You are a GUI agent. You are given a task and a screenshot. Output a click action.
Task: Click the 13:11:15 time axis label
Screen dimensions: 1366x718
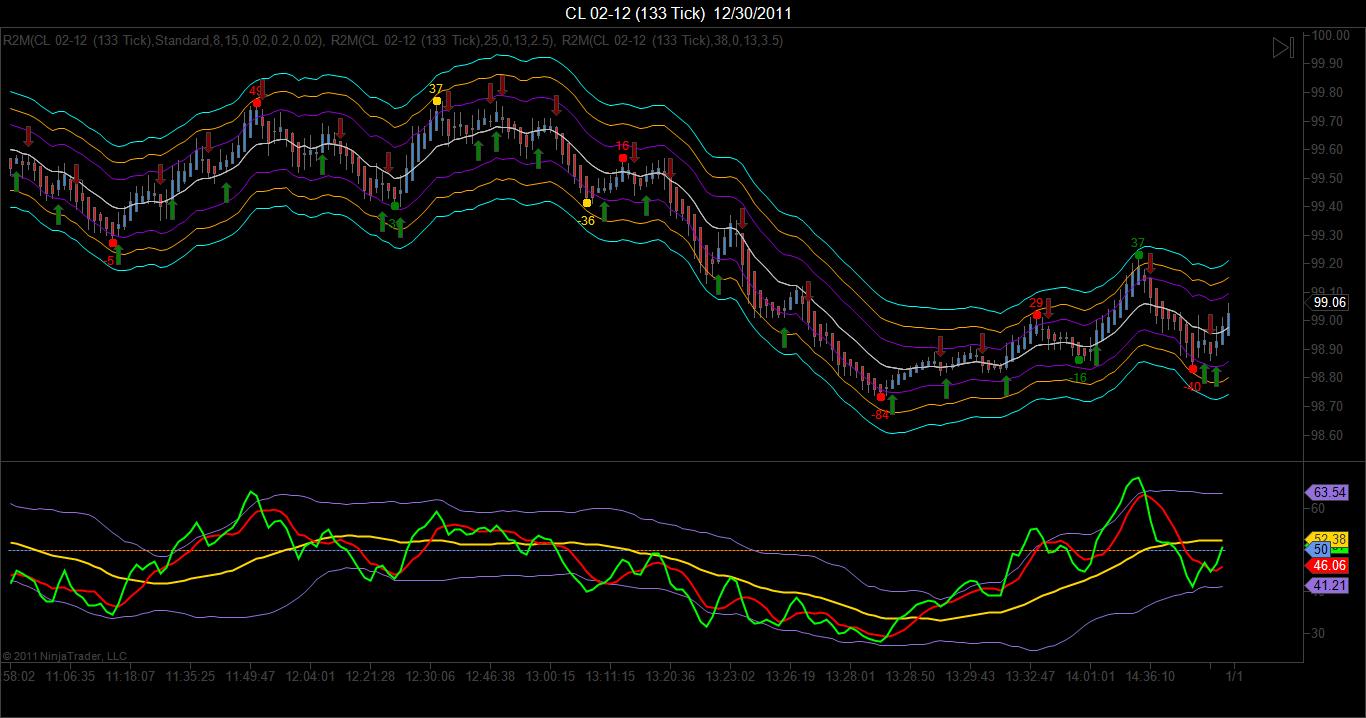(x=610, y=676)
